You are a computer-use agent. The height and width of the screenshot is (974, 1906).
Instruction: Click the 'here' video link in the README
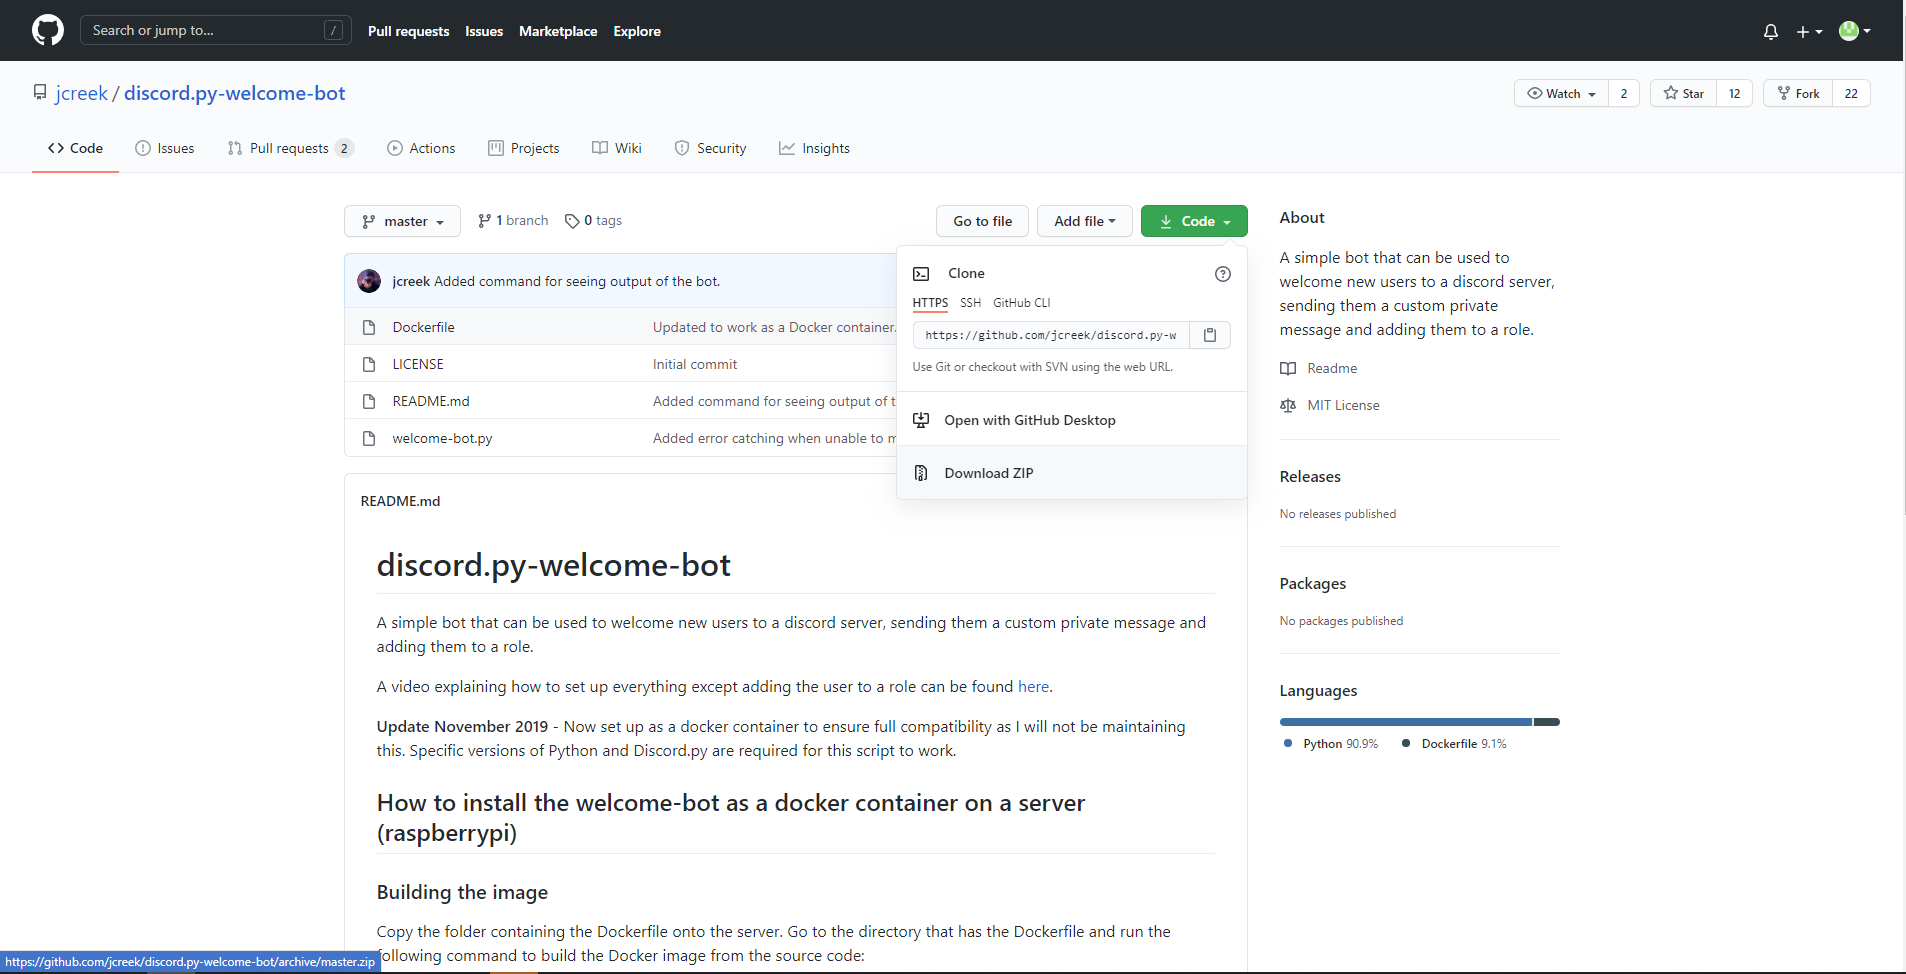(1033, 686)
